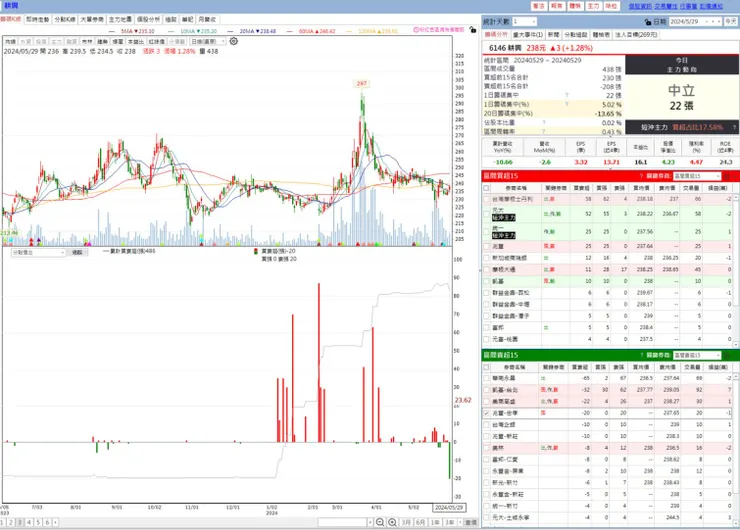Screen dimensions: 740x530
Task: Check the 華南永昌 row checkbox
Action: 486,378
